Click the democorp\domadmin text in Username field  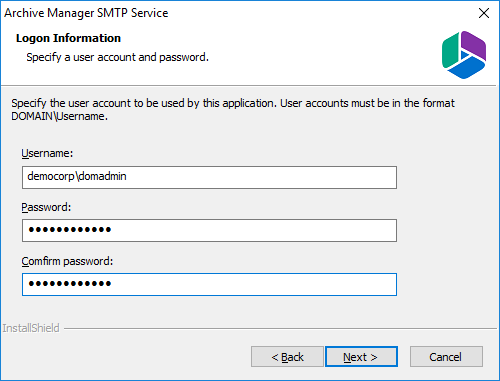coord(77,176)
